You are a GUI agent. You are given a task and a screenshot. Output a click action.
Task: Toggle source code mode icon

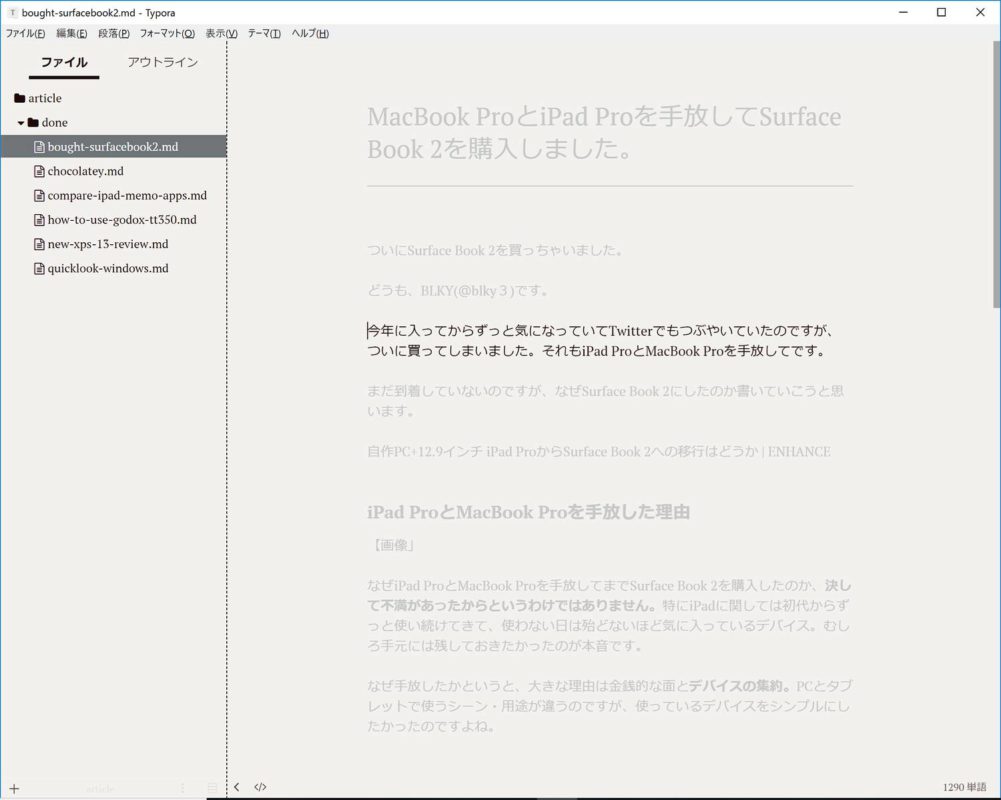click(260, 787)
